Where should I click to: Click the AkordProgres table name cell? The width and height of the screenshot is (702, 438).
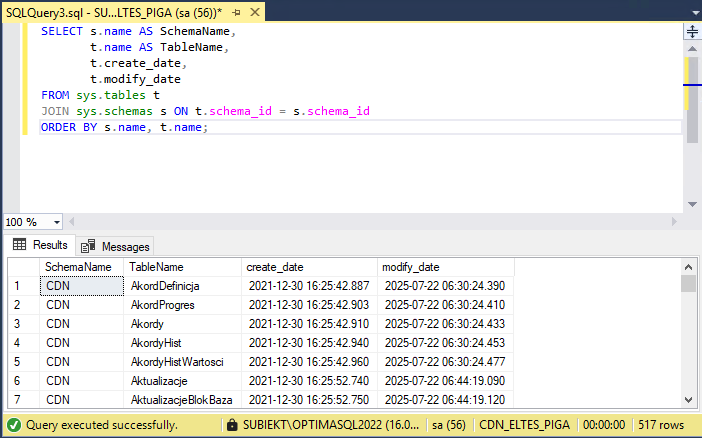(182, 305)
